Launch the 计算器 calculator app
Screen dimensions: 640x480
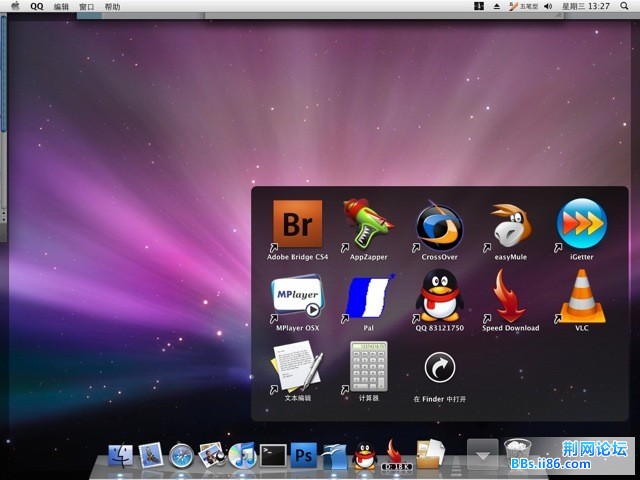click(x=368, y=367)
